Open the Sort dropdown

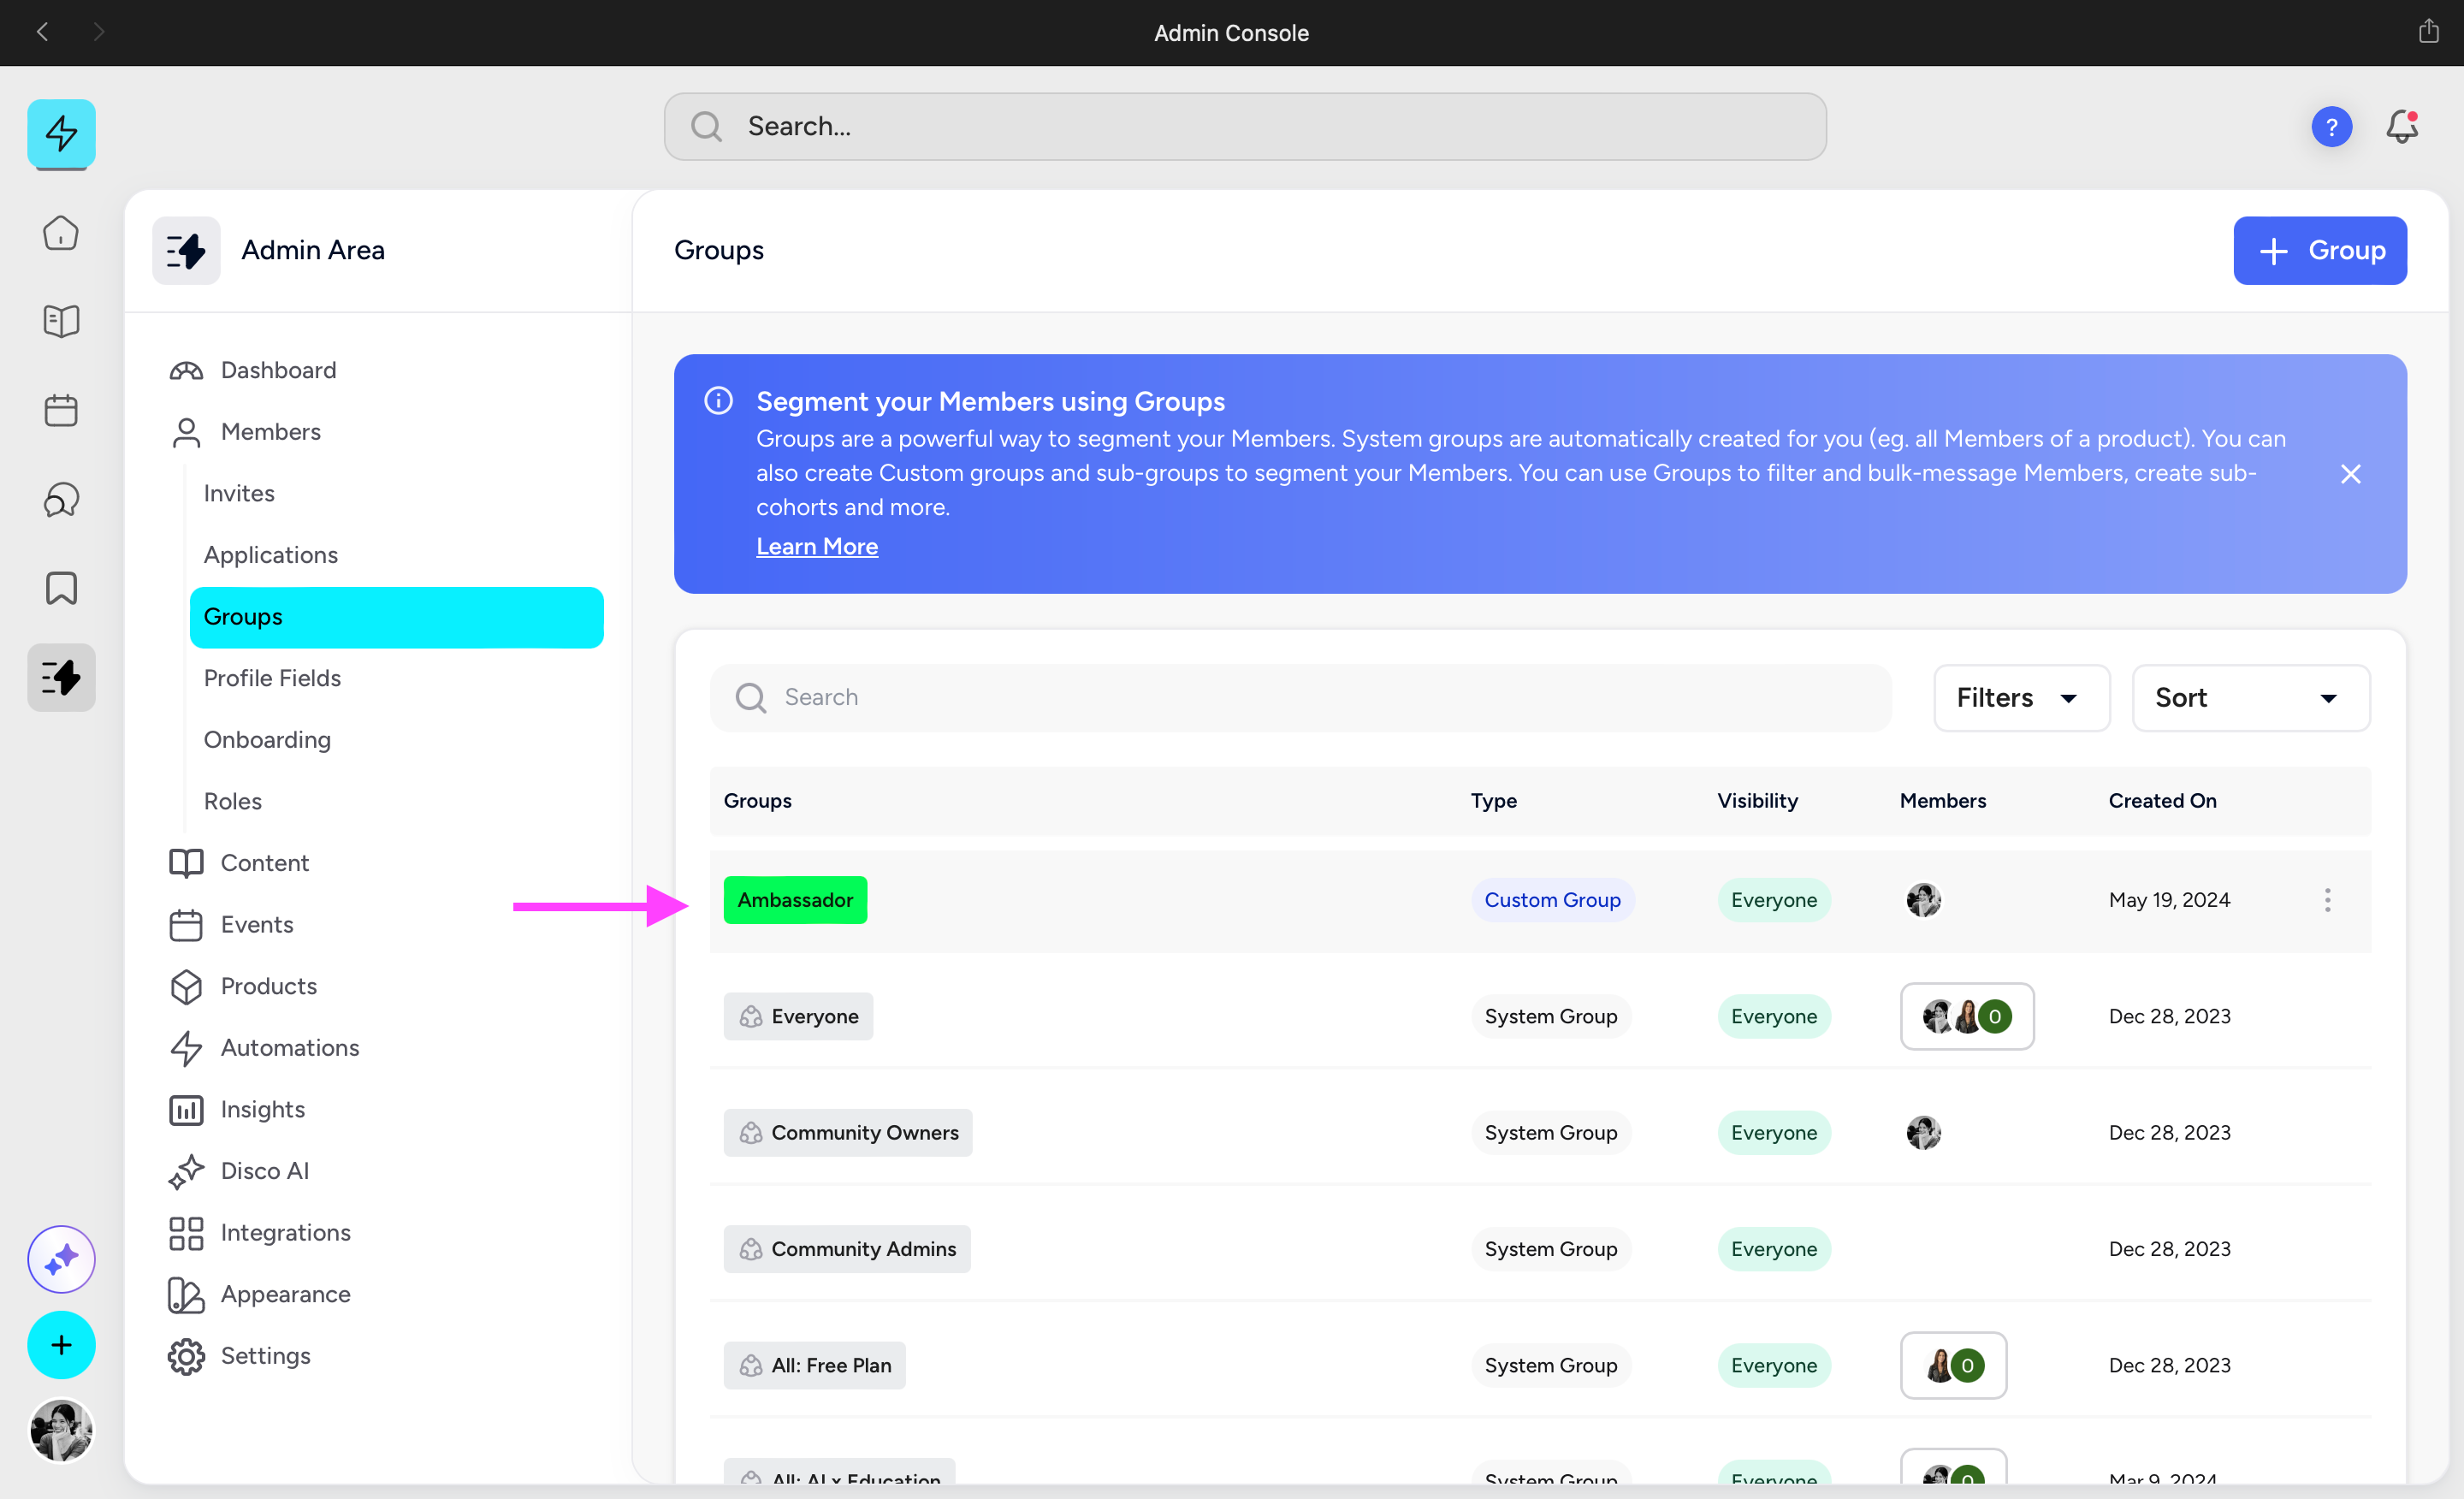click(x=2249, y=698)
